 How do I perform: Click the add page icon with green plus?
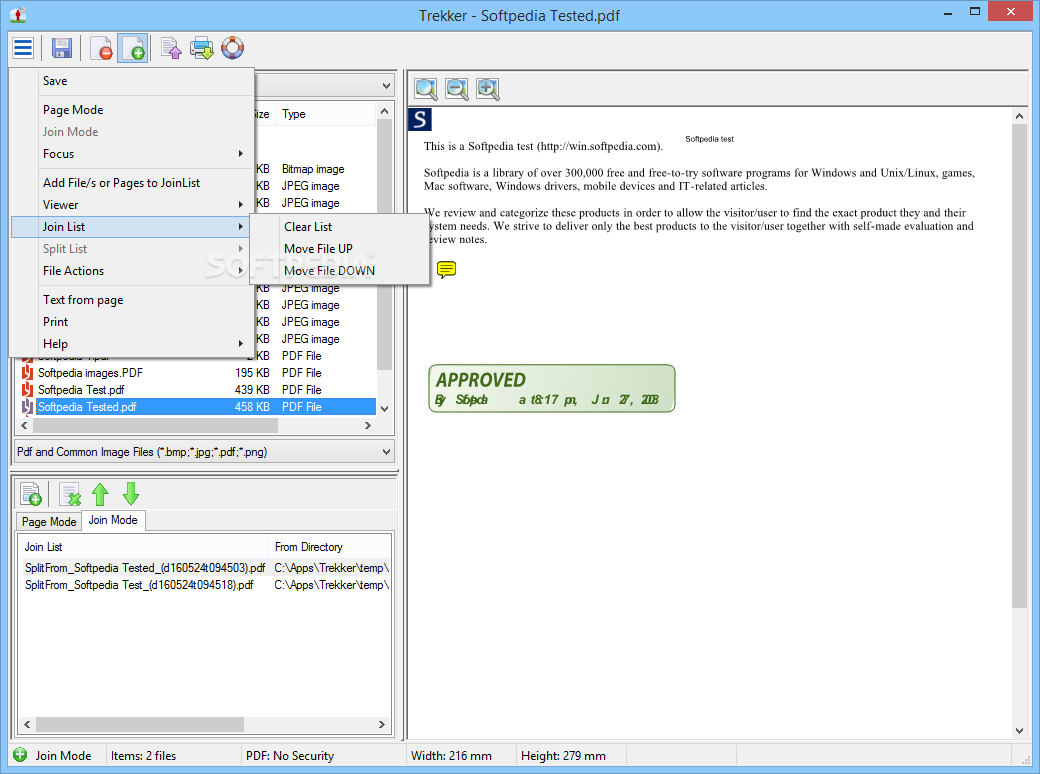pos(133,48)
